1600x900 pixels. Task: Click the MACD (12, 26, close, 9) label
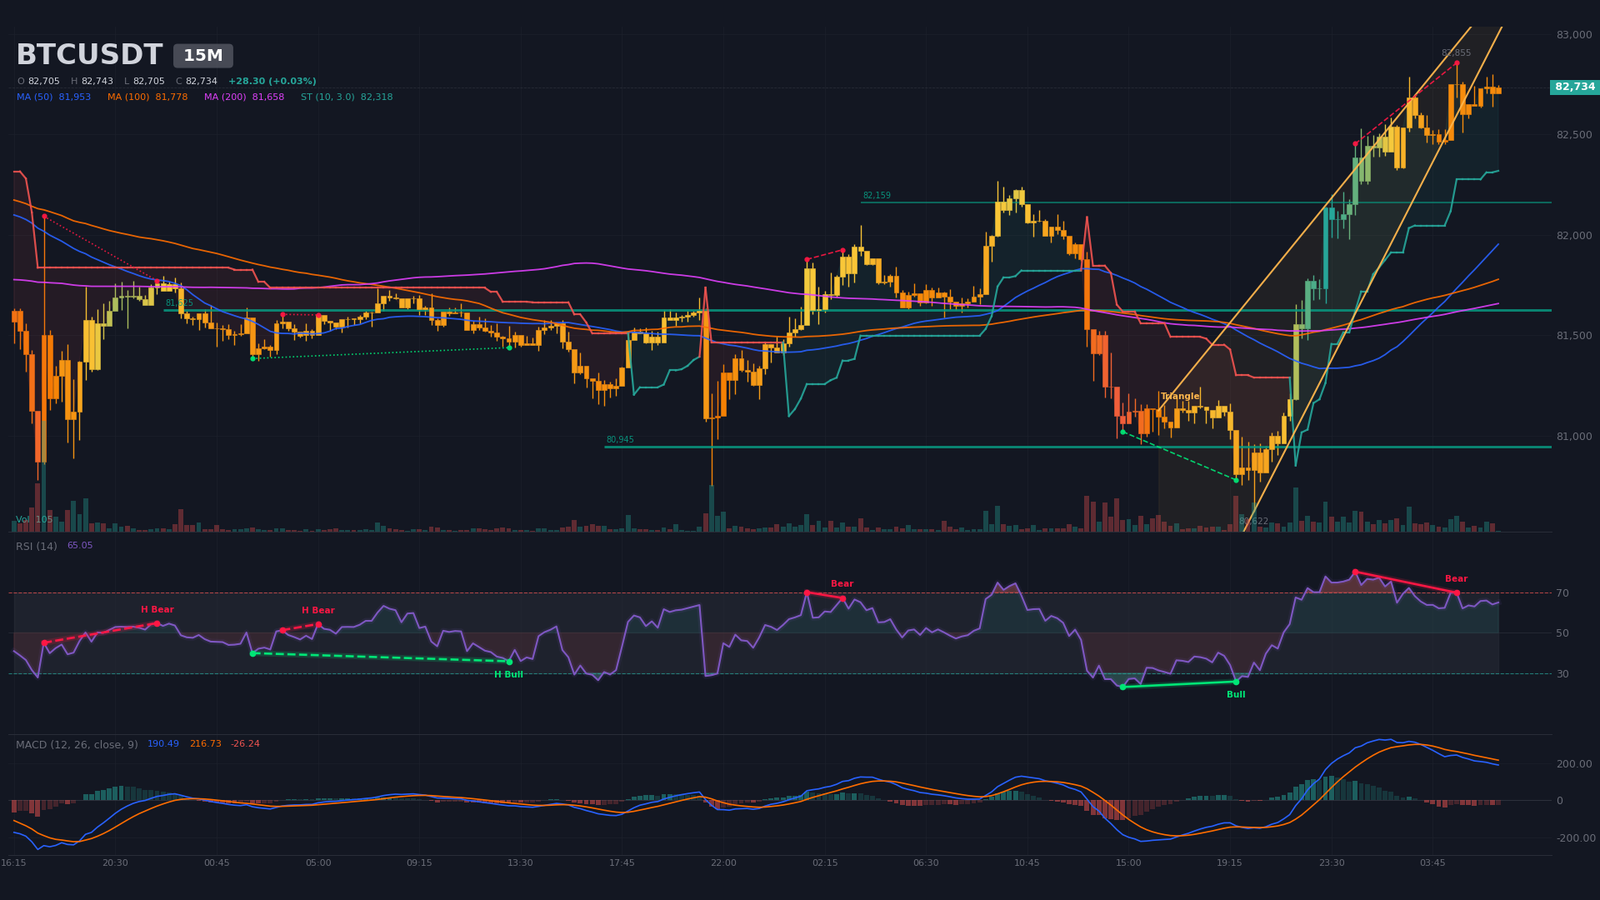[77, 744]
